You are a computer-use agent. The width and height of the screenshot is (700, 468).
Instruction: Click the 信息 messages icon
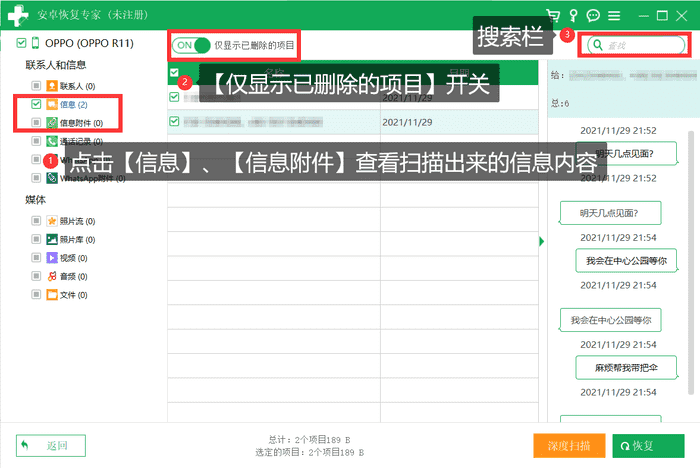(x=52, y=104)
